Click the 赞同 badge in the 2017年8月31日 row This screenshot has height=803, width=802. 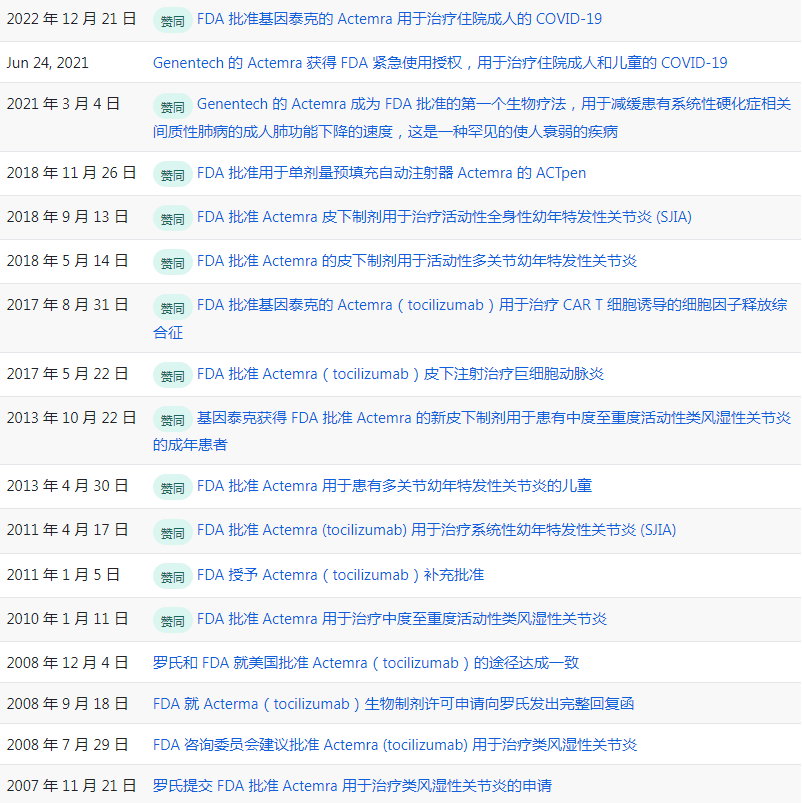click(173, 307)
